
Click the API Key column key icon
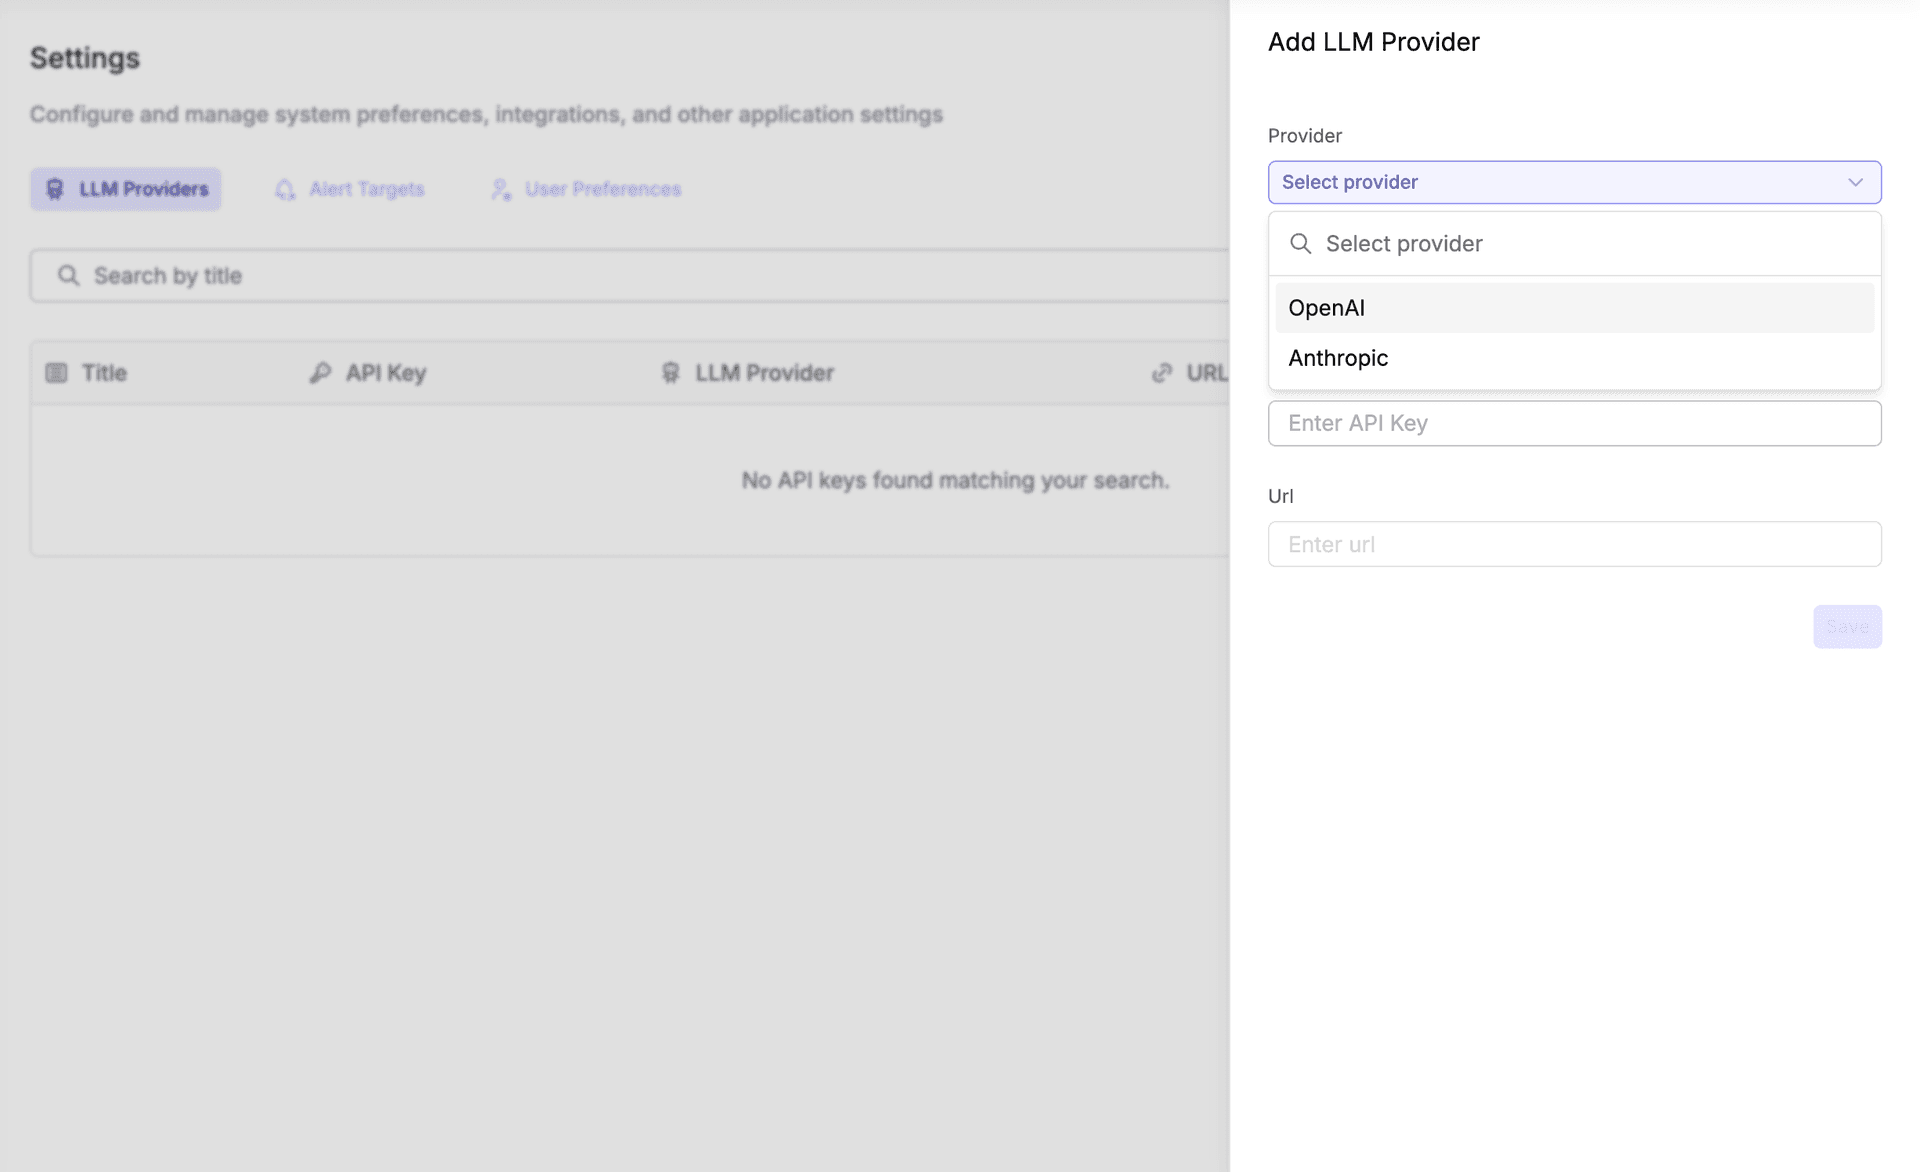click(320, 373)
